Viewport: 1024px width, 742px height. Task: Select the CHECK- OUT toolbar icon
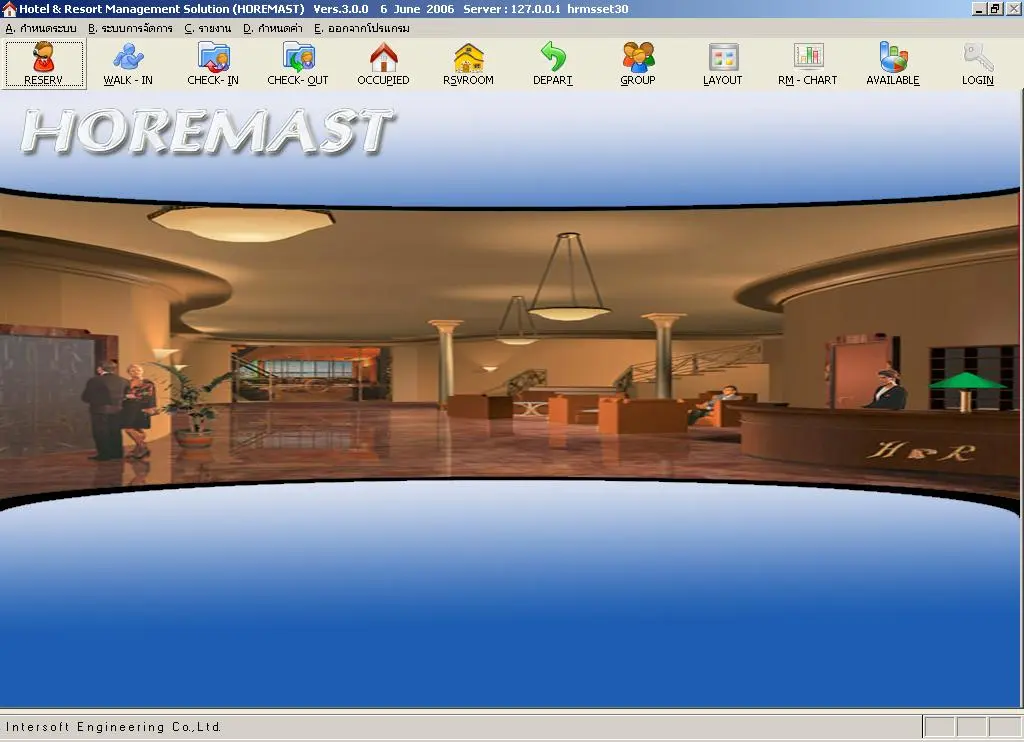click(298, 63)
